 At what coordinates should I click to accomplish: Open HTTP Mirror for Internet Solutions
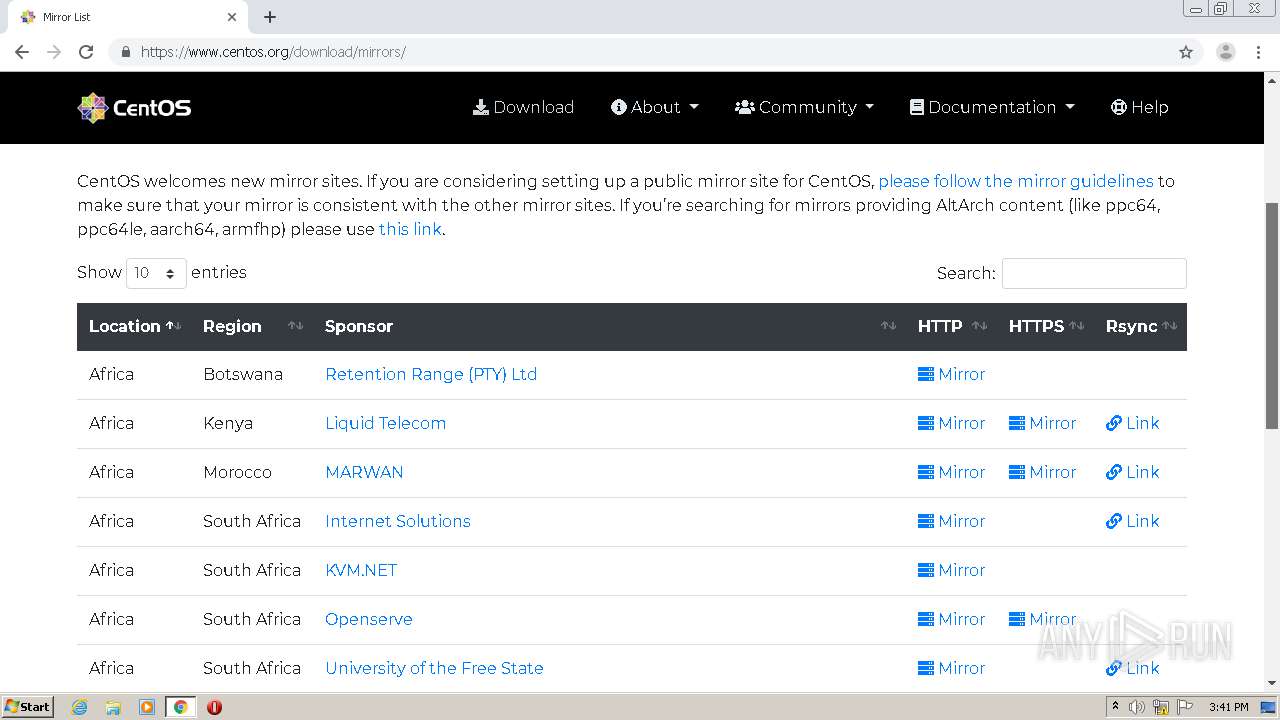tap(951, 521)
